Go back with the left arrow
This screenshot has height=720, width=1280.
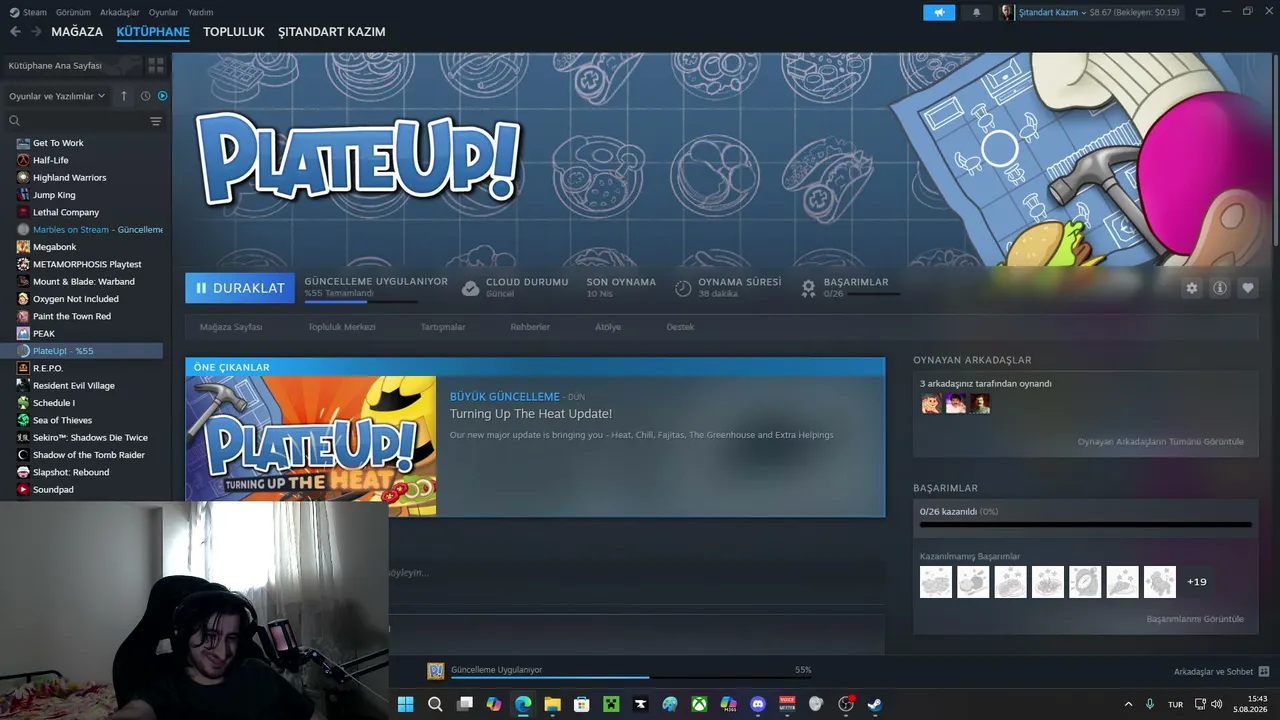tap(15, 32)
